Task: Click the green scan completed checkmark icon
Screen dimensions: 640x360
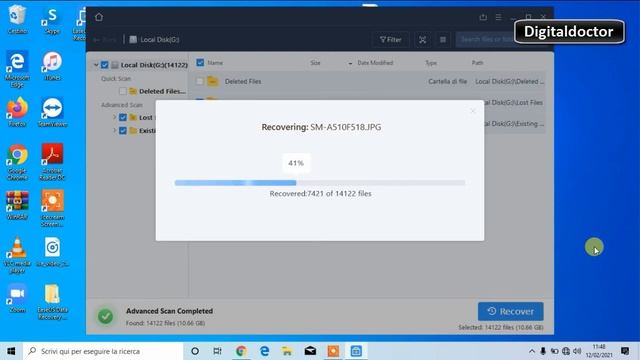Action: click(105, 316)
